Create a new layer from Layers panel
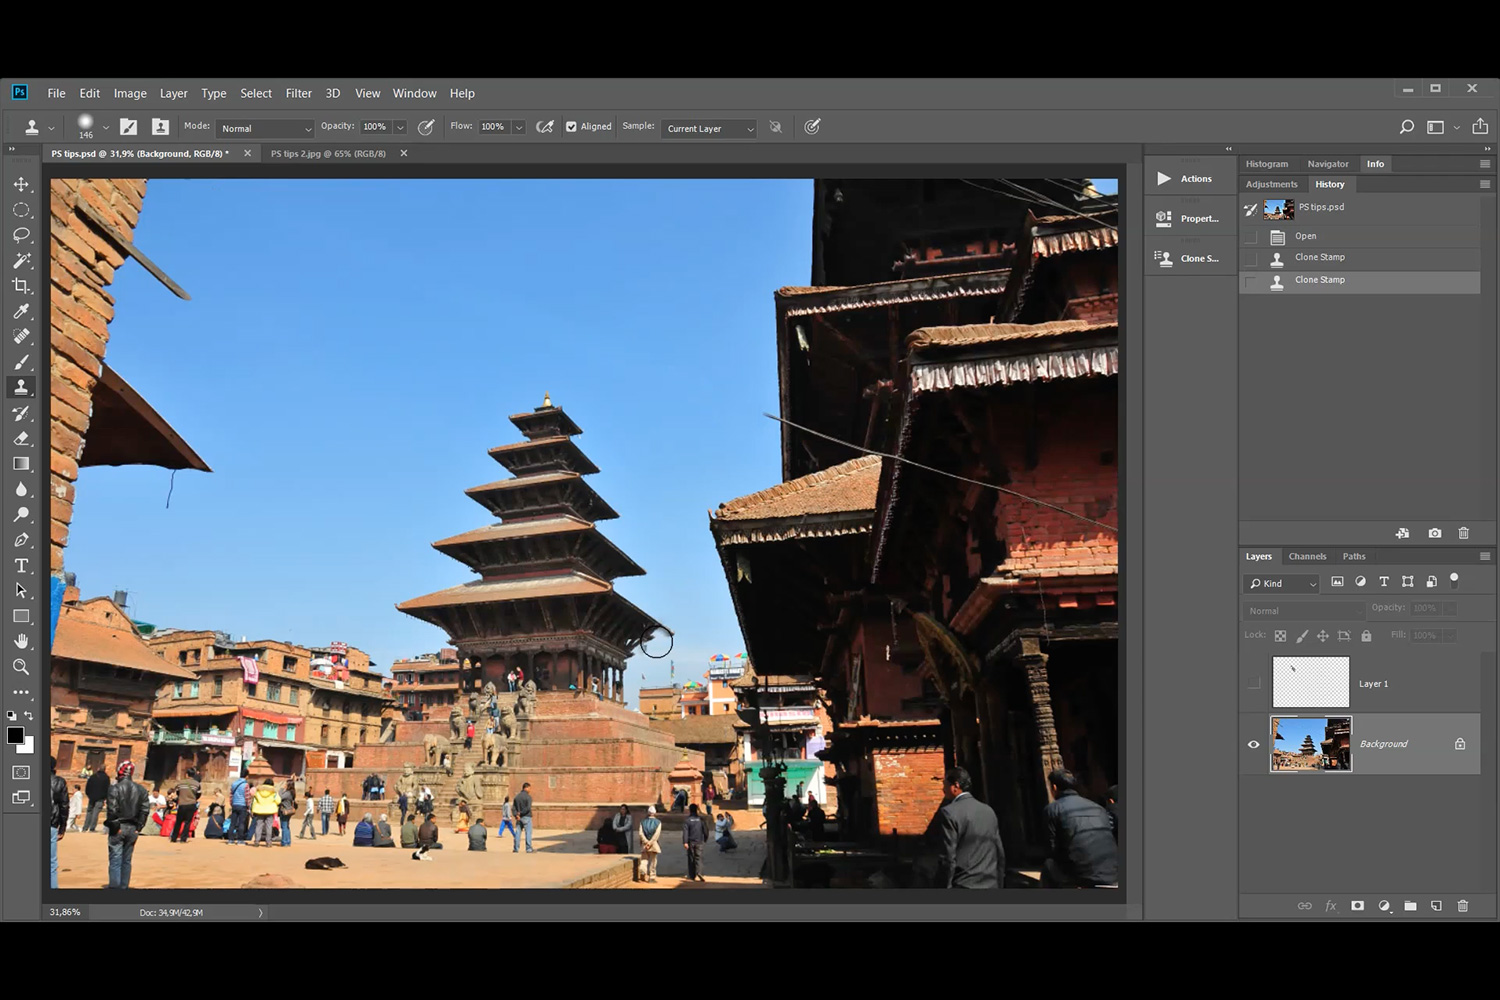Viewport: 1500px width, 1000px height. [1436, 906]
